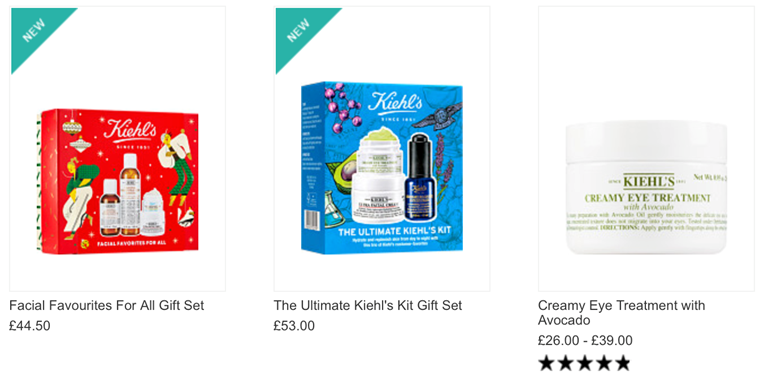This screenshot has height=388, width=764.
Task: Click the £44.50 price
Action: (30, 326)
